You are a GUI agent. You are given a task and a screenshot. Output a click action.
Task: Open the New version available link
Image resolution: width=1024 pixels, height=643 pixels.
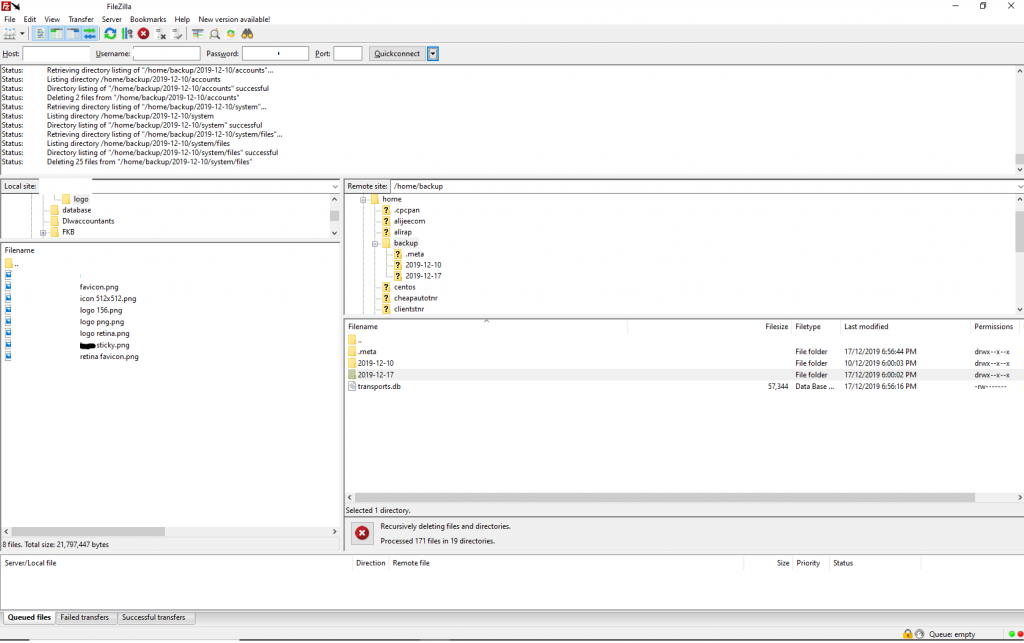click(232, 19)
